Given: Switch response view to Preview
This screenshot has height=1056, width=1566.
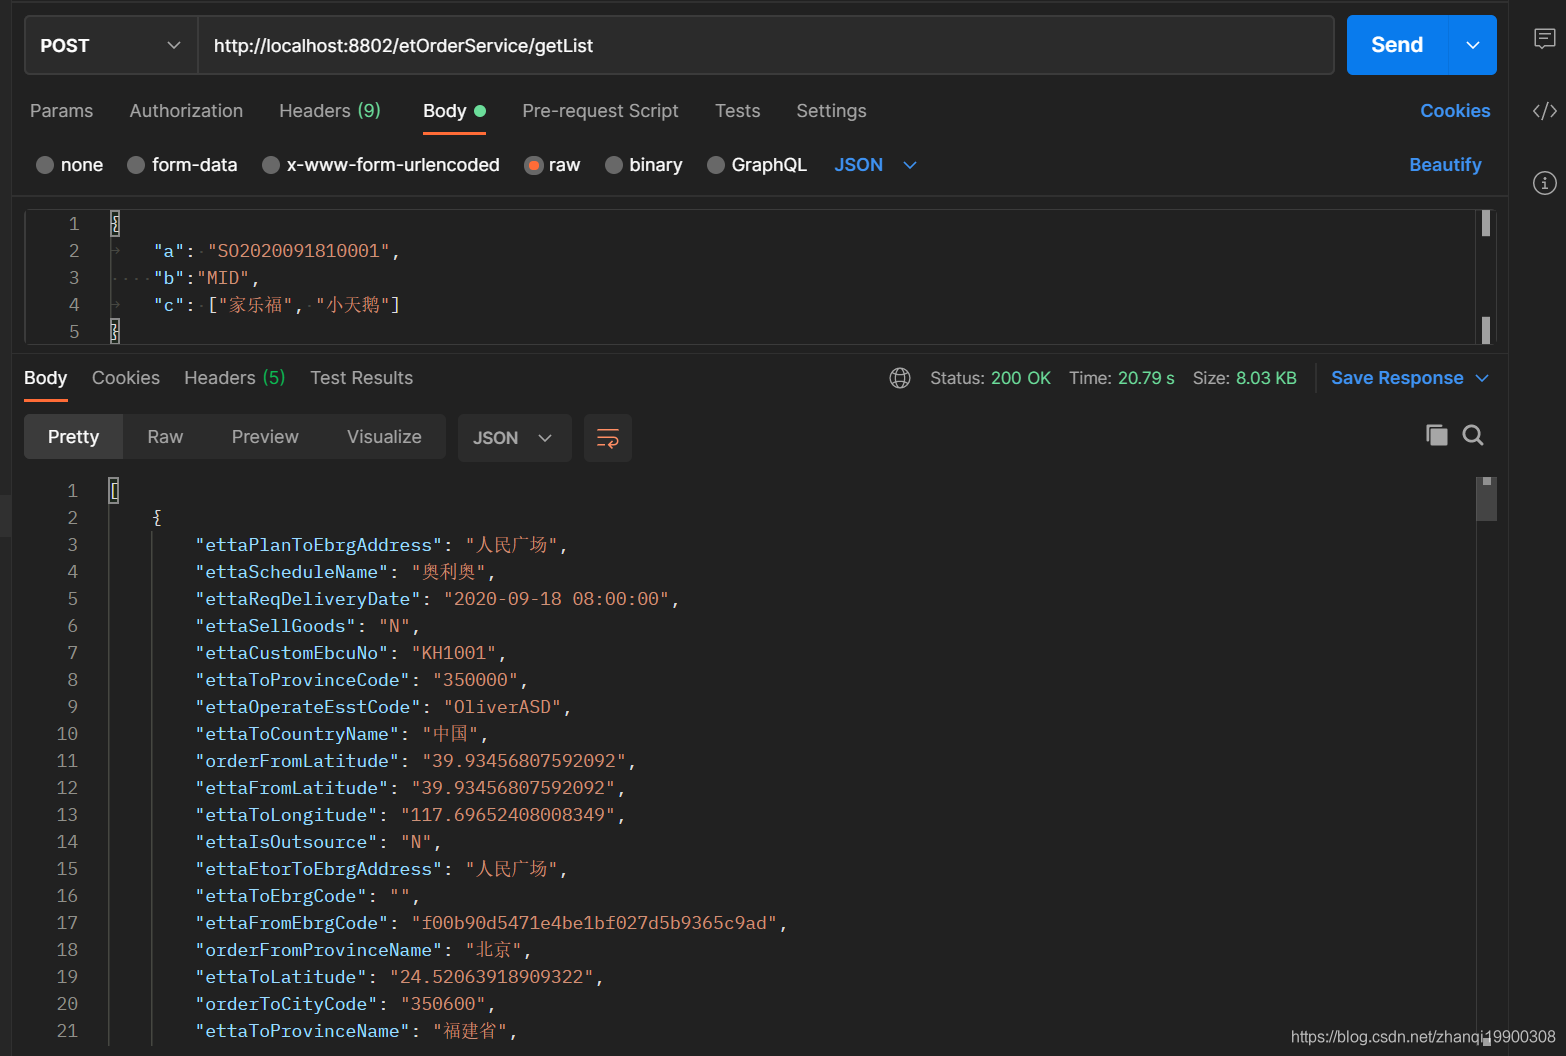Looking at the screenshot, I should point(265,437).
